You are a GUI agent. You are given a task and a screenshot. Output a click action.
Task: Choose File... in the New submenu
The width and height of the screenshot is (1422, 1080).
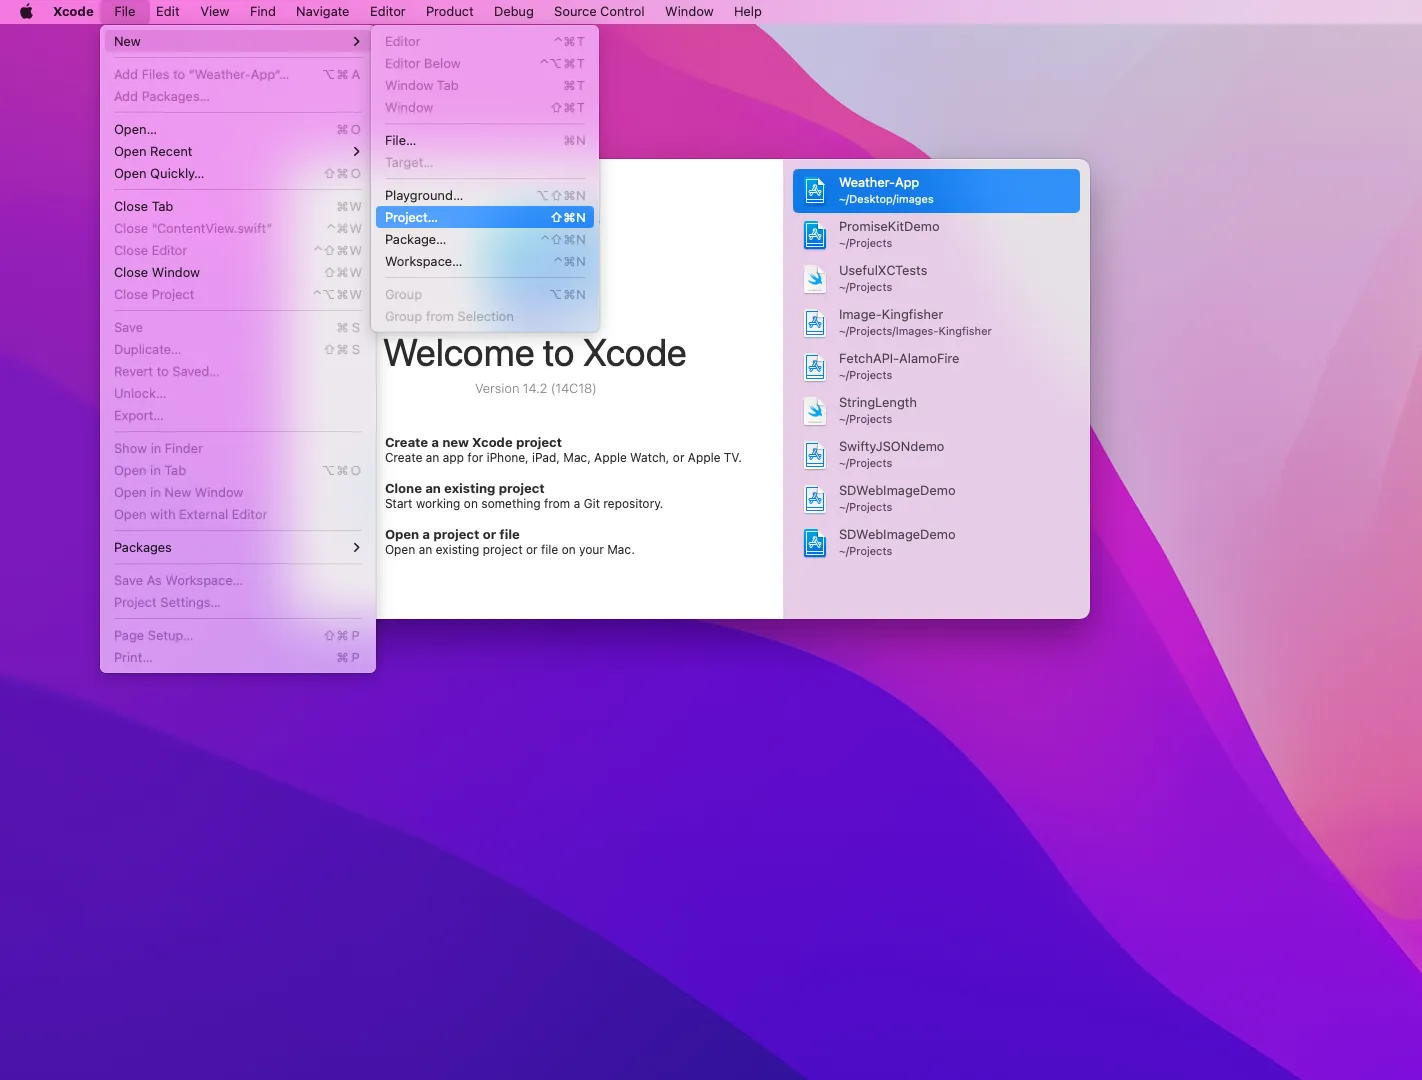485,140
